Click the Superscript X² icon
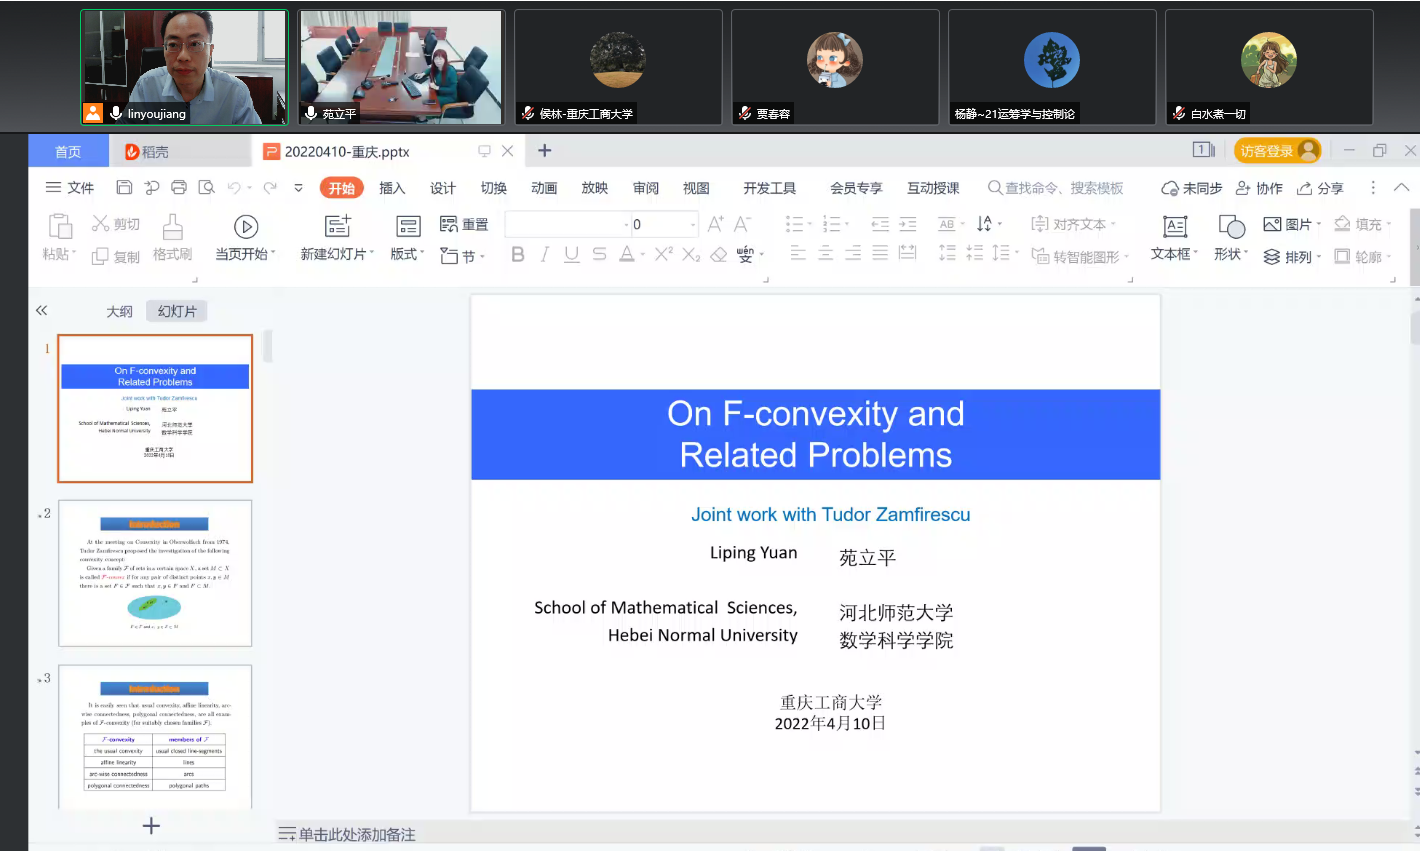1420x851 pixels. [663, 255]
